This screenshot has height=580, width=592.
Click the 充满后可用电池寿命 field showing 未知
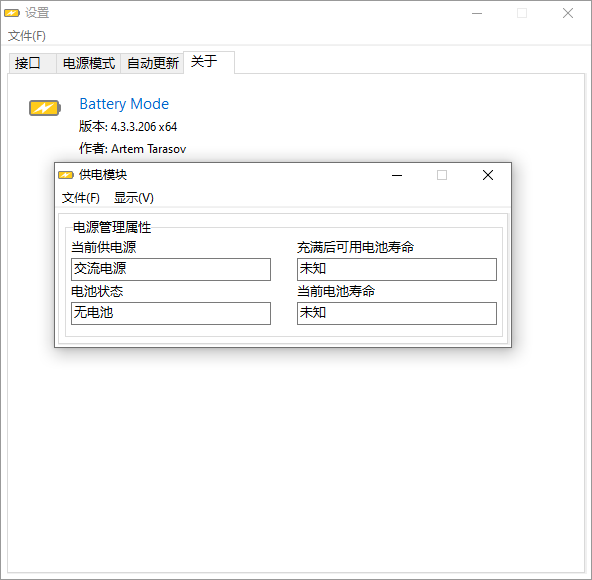[x=397, y=269]
